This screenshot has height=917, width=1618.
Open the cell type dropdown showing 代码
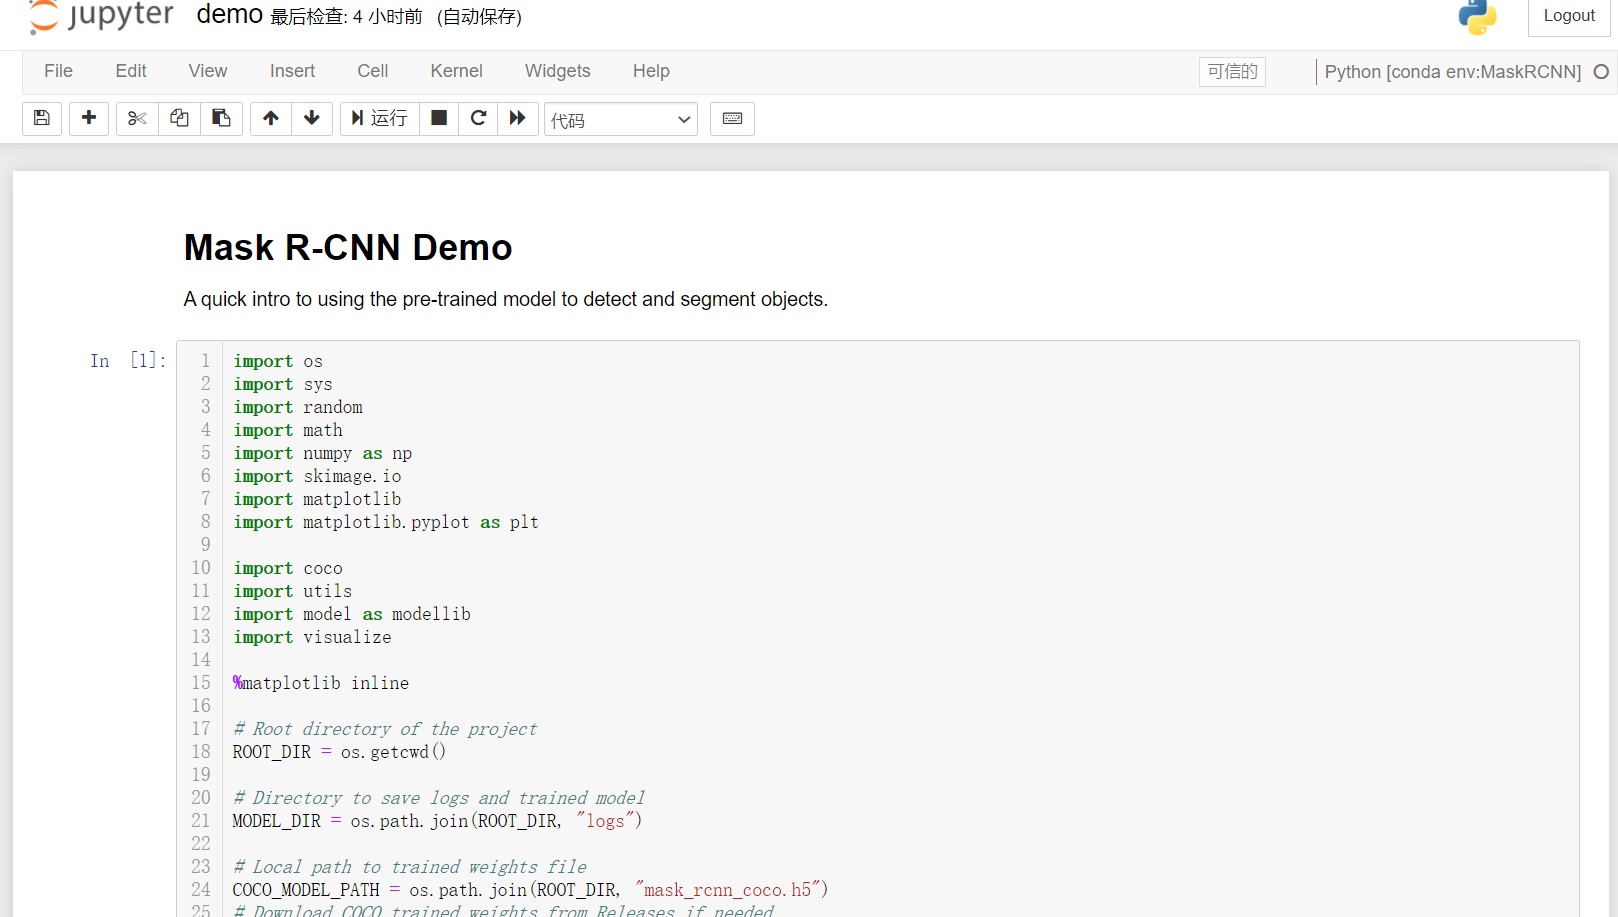click(x=620, y=118)
